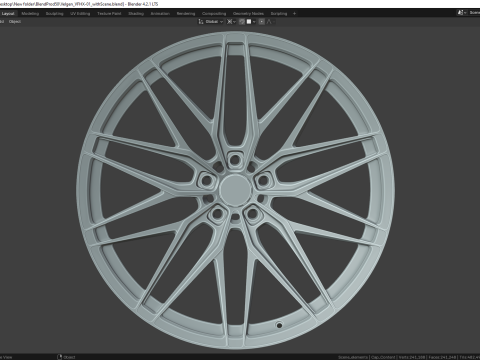480x360 pixels.
Task: Open the Transform Pivot Point menu
Action: tap(231, 22)
